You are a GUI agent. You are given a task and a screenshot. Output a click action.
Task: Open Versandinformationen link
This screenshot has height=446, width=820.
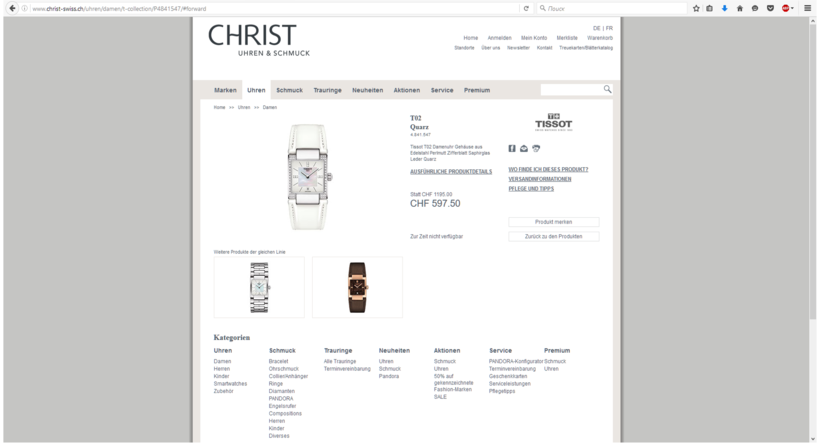click(540, 179)
